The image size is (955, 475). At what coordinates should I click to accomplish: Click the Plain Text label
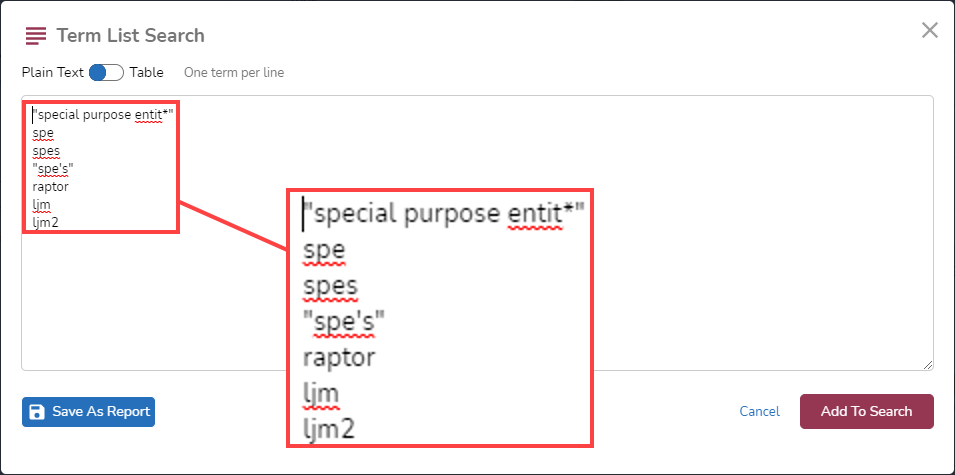tap(52, 72)
